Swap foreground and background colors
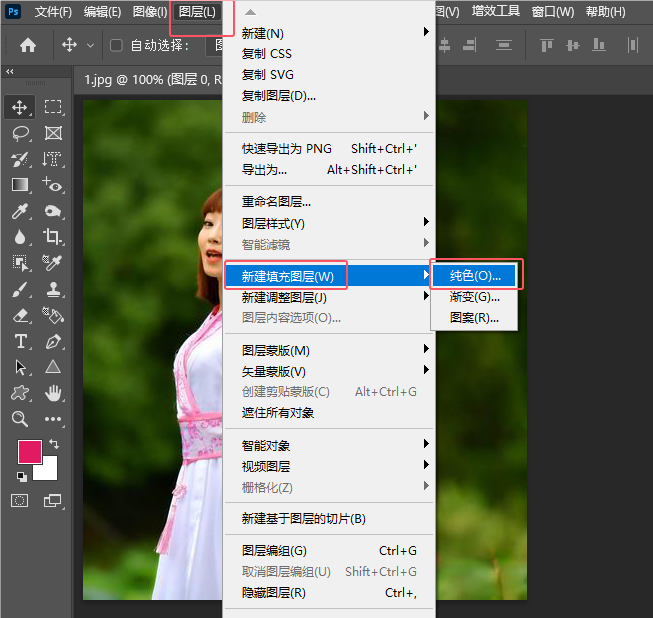The height and width of the screenshot is (618, 653). coord(54,444)
